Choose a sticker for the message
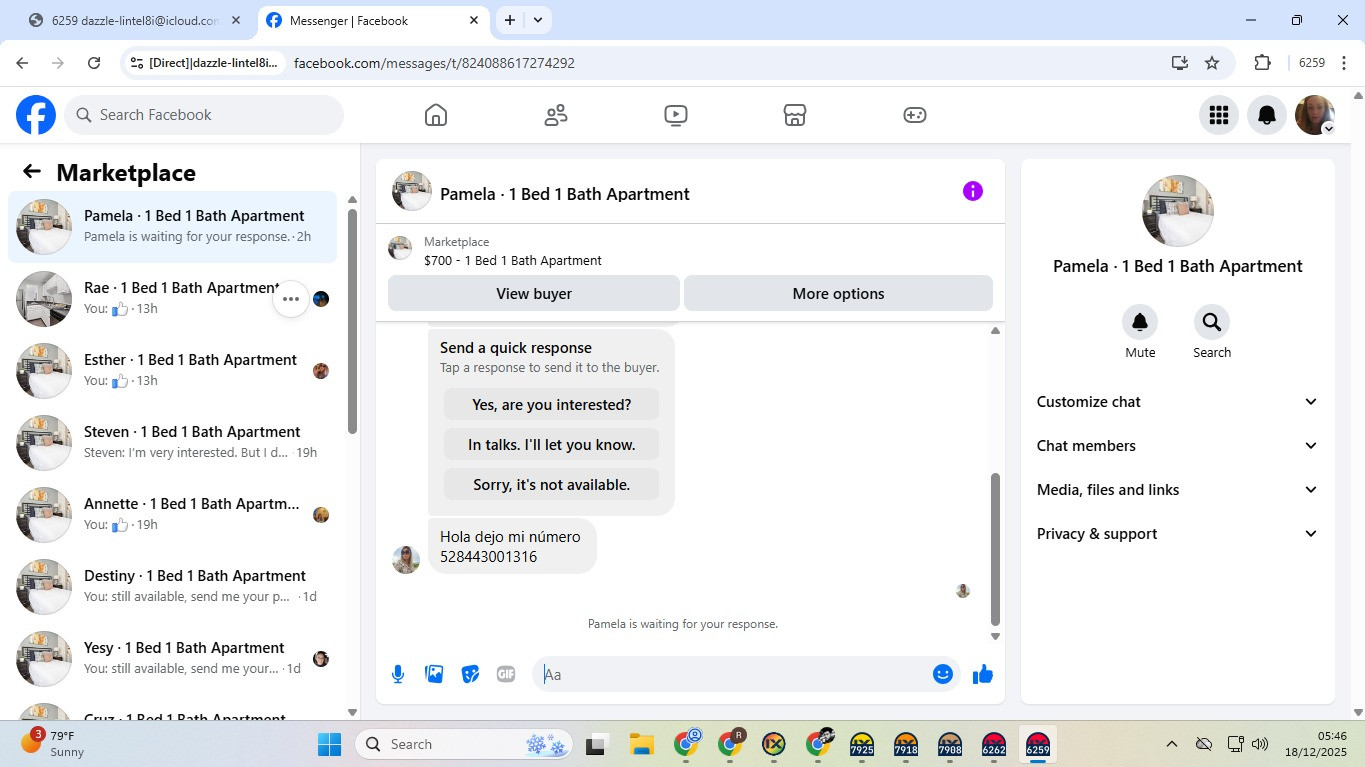The image size is (1365, 767). (470, 674)
